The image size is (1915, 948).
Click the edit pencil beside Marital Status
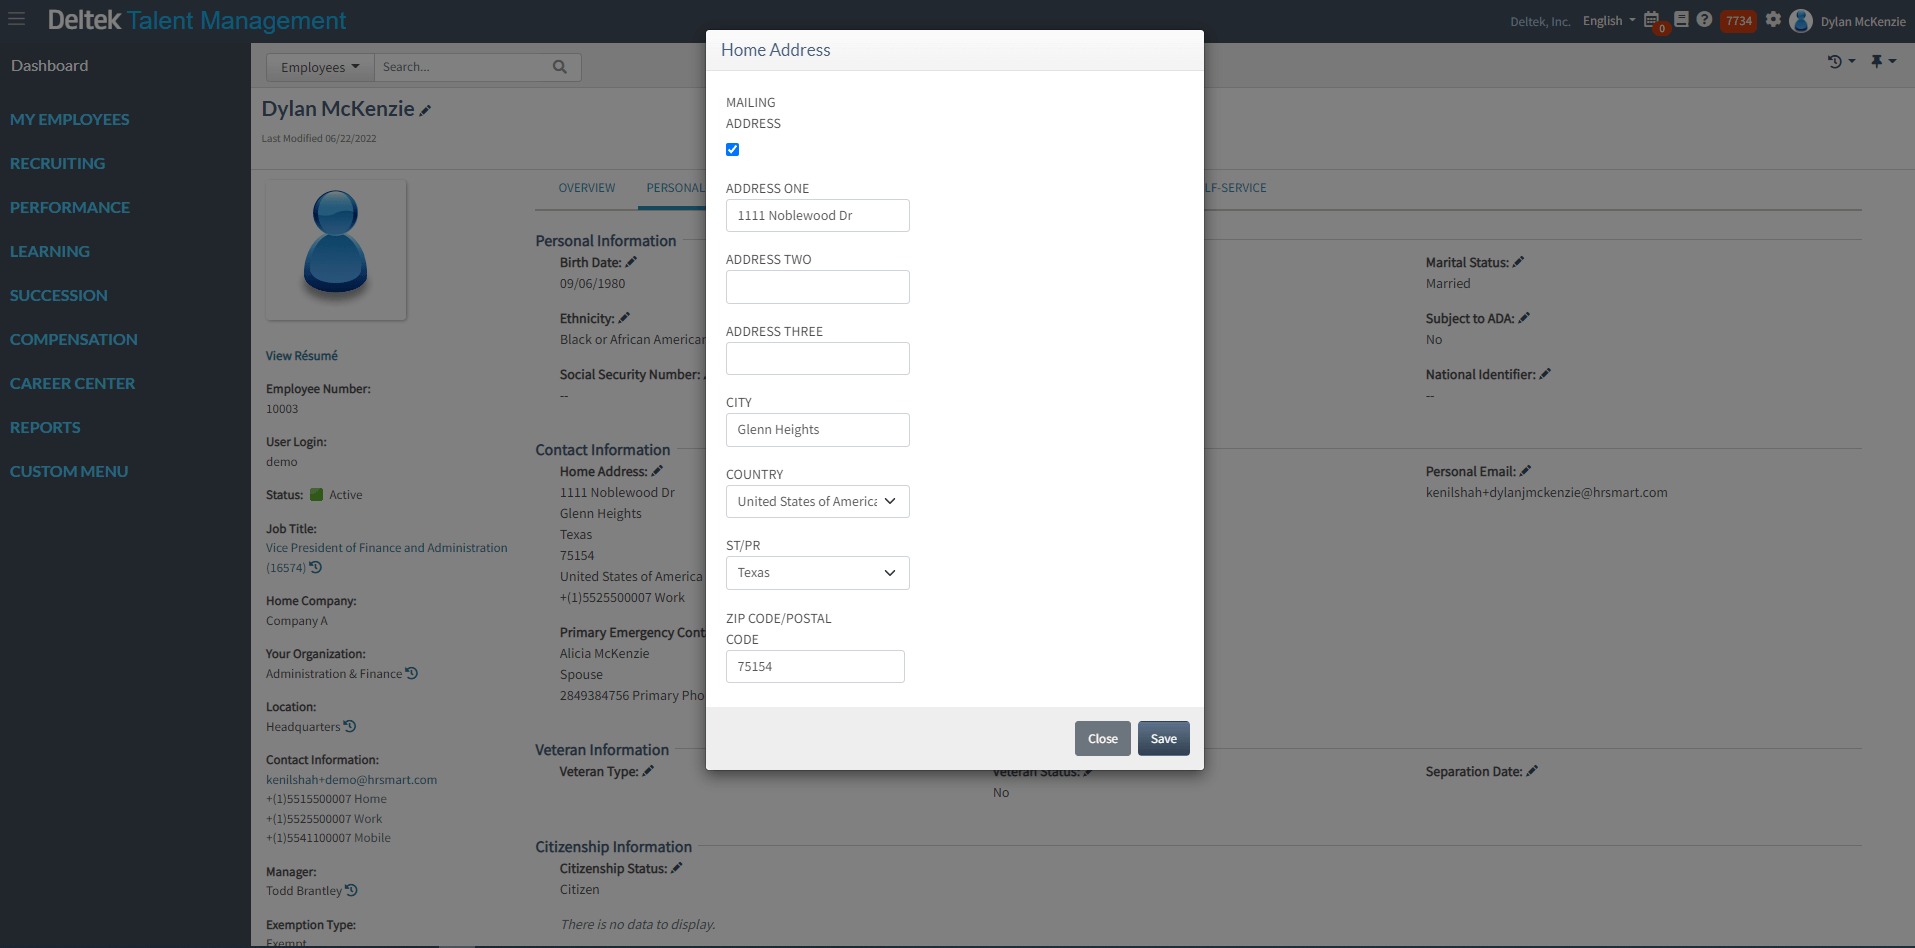(1518, 261)
